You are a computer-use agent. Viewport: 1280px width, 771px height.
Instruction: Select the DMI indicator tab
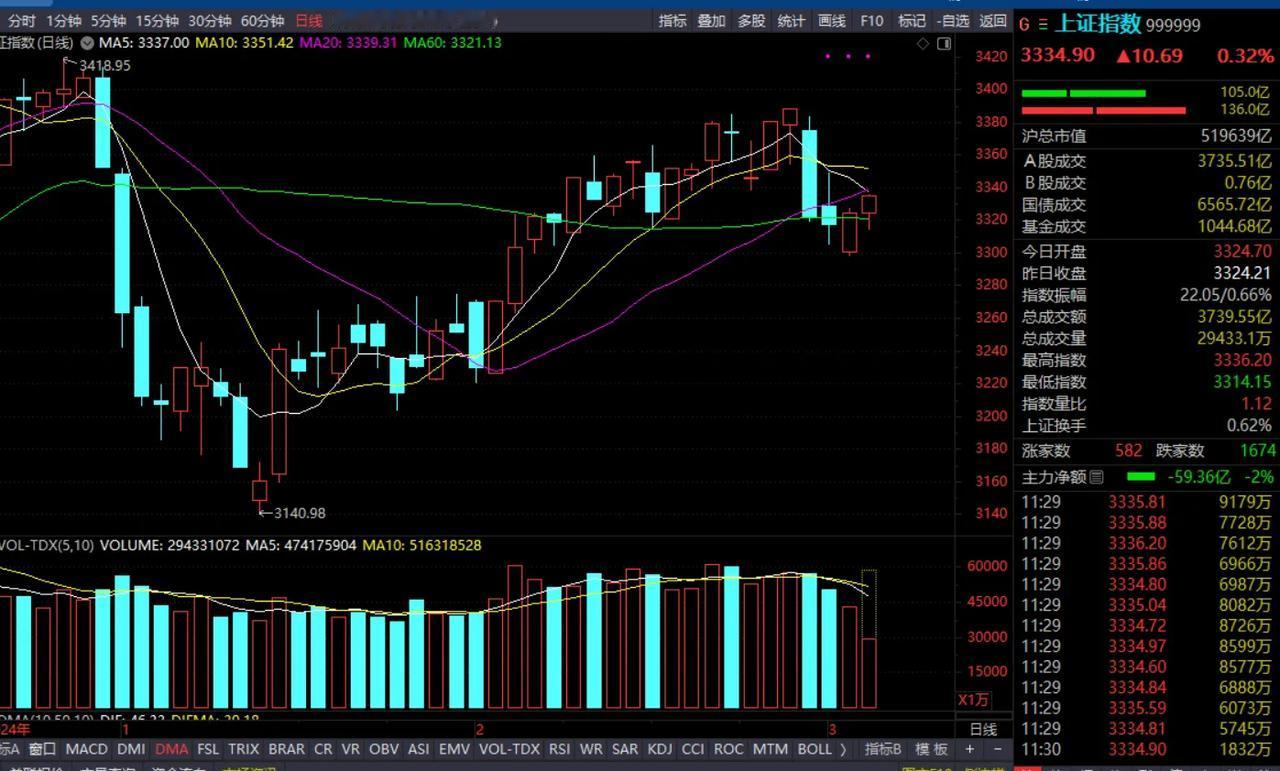pos(131,748)
